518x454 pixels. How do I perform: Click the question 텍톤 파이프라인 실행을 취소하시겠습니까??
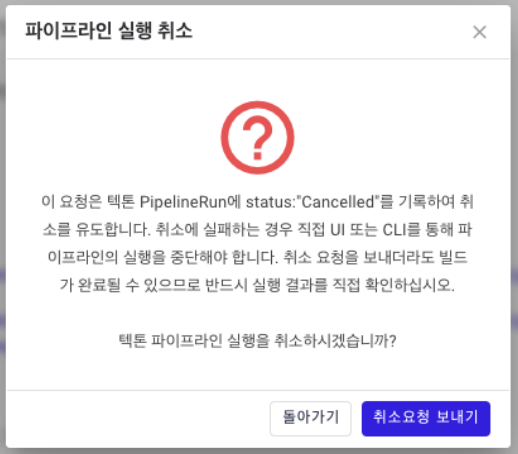pyautogui.click(x=257, y=341)
